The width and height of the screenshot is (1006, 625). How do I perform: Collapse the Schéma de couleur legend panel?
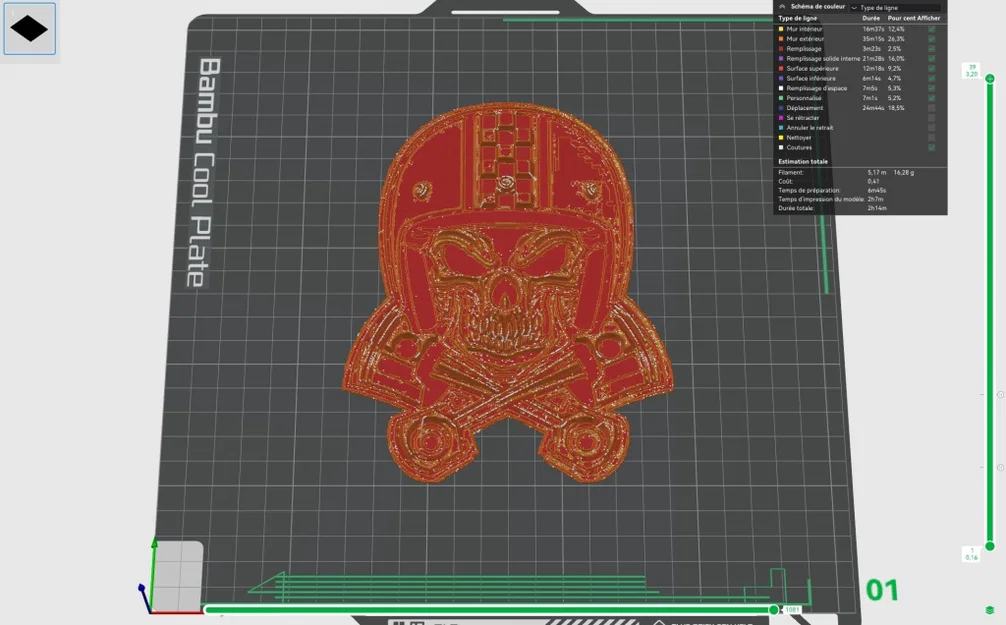tap(782, 6)
